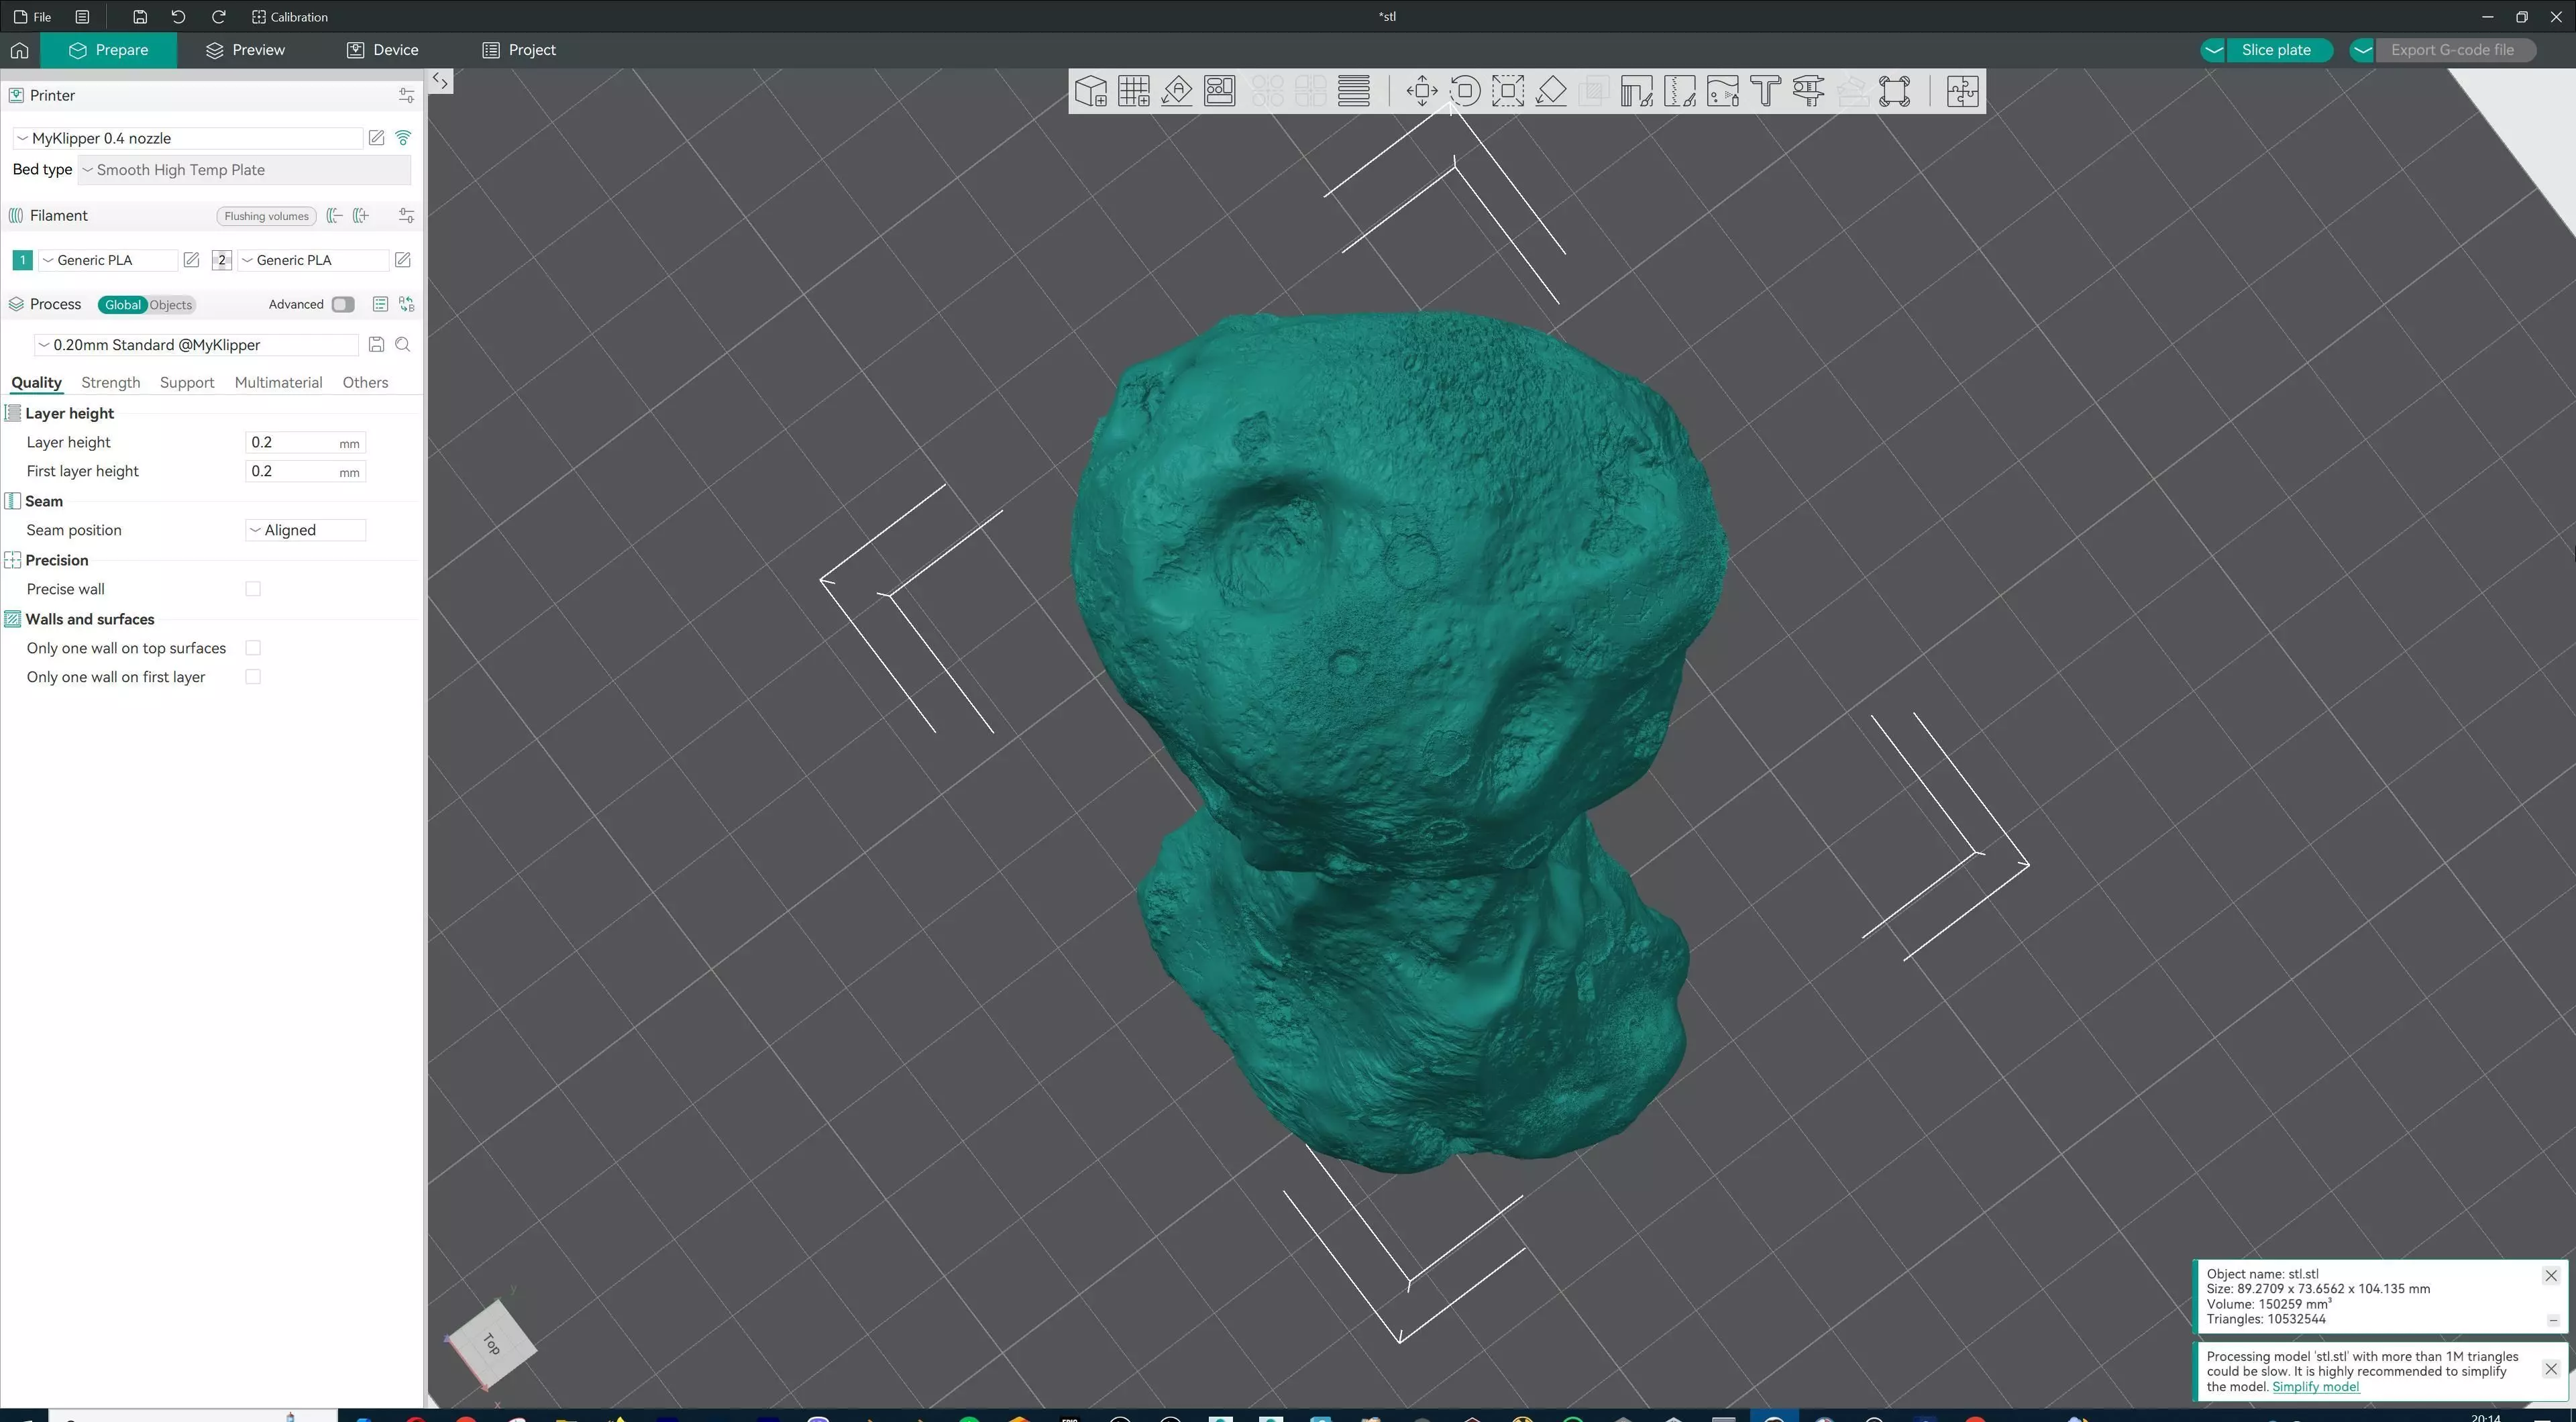Click the search settings magnifier icon
Screen dimensions: 2576x1422
point(403,344)
